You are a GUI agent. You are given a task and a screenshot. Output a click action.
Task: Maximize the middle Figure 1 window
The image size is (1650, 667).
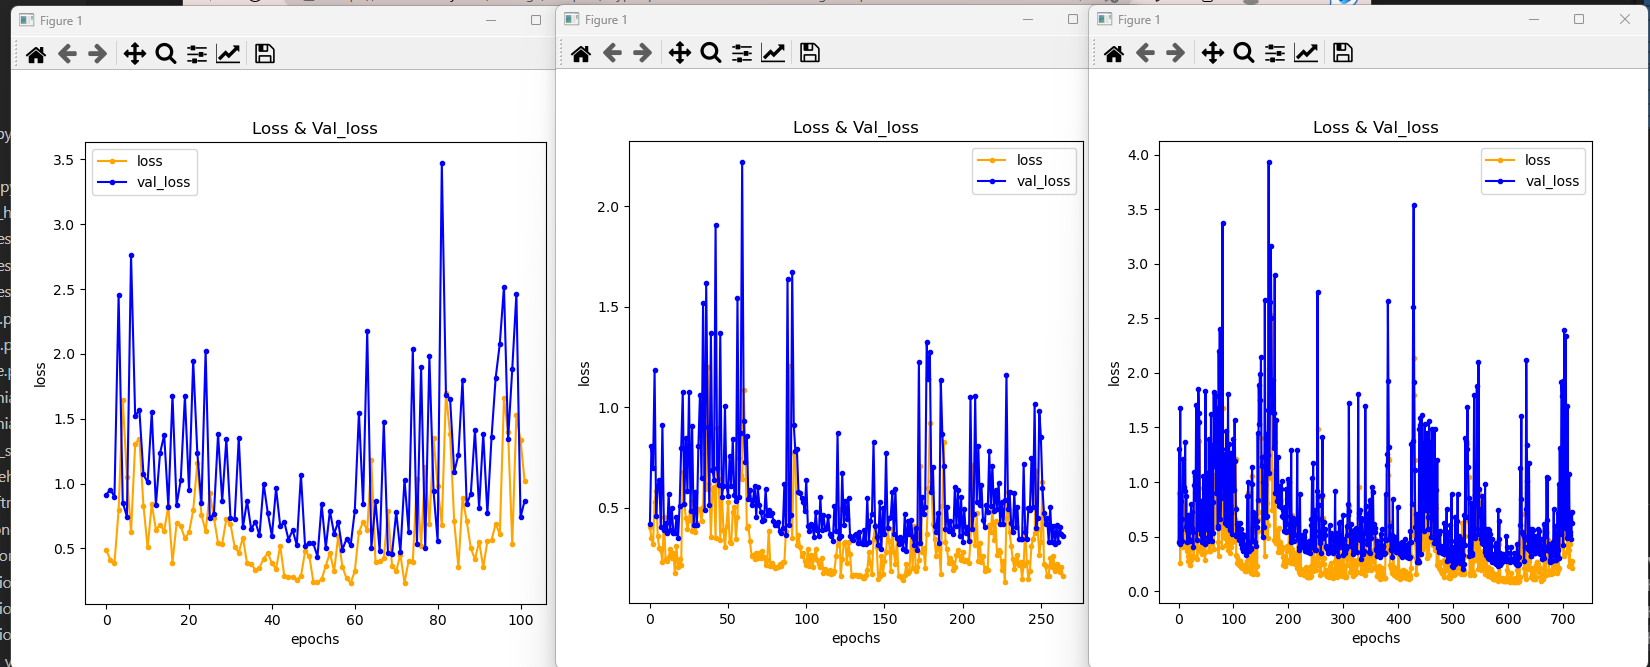point(1073,19)
